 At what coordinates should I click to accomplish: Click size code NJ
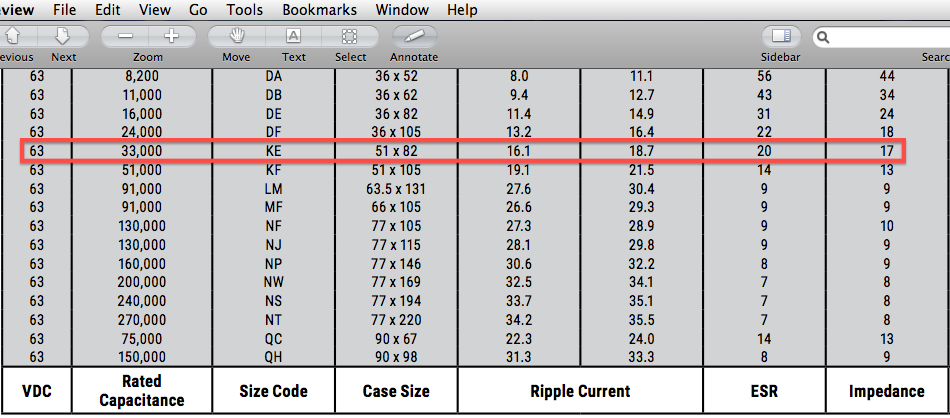pos(274,245)
